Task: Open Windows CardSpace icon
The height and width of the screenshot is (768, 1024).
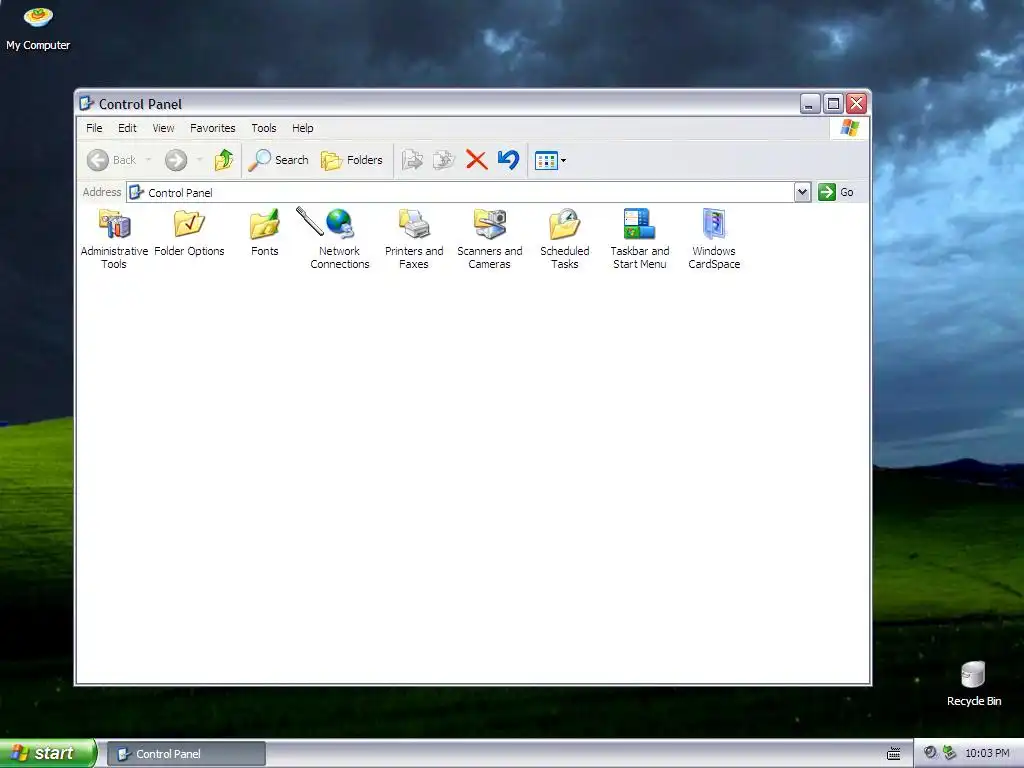Action: tap(714, 224)
